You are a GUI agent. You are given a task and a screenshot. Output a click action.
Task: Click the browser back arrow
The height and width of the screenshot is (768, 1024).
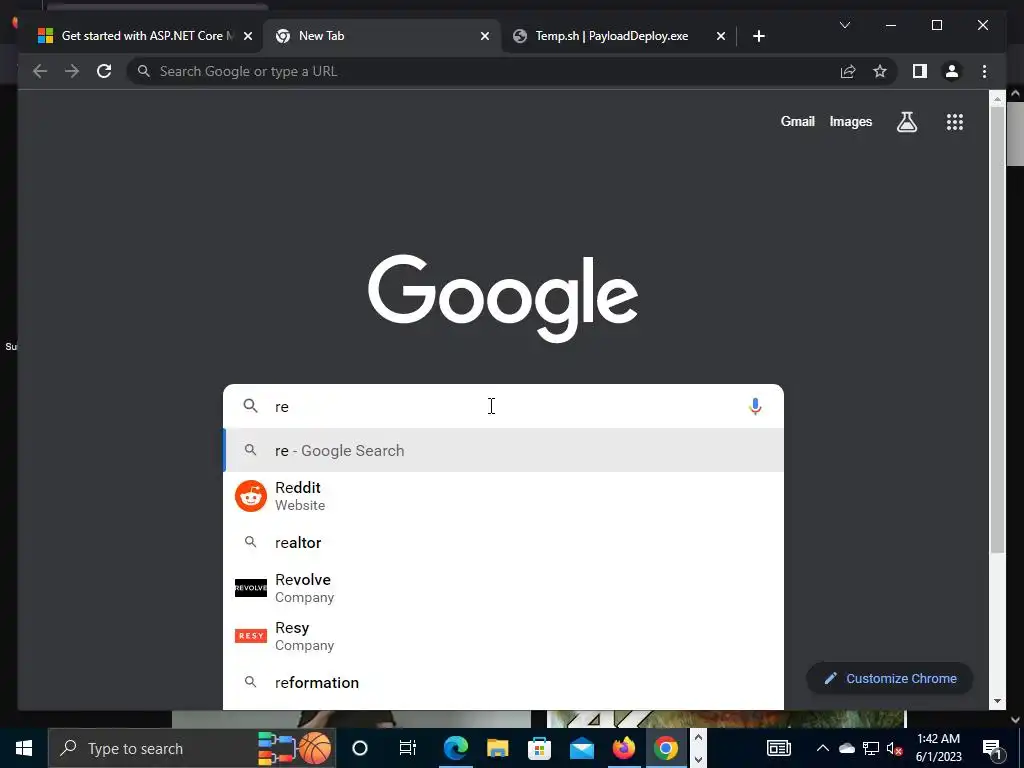pos(40,71)
